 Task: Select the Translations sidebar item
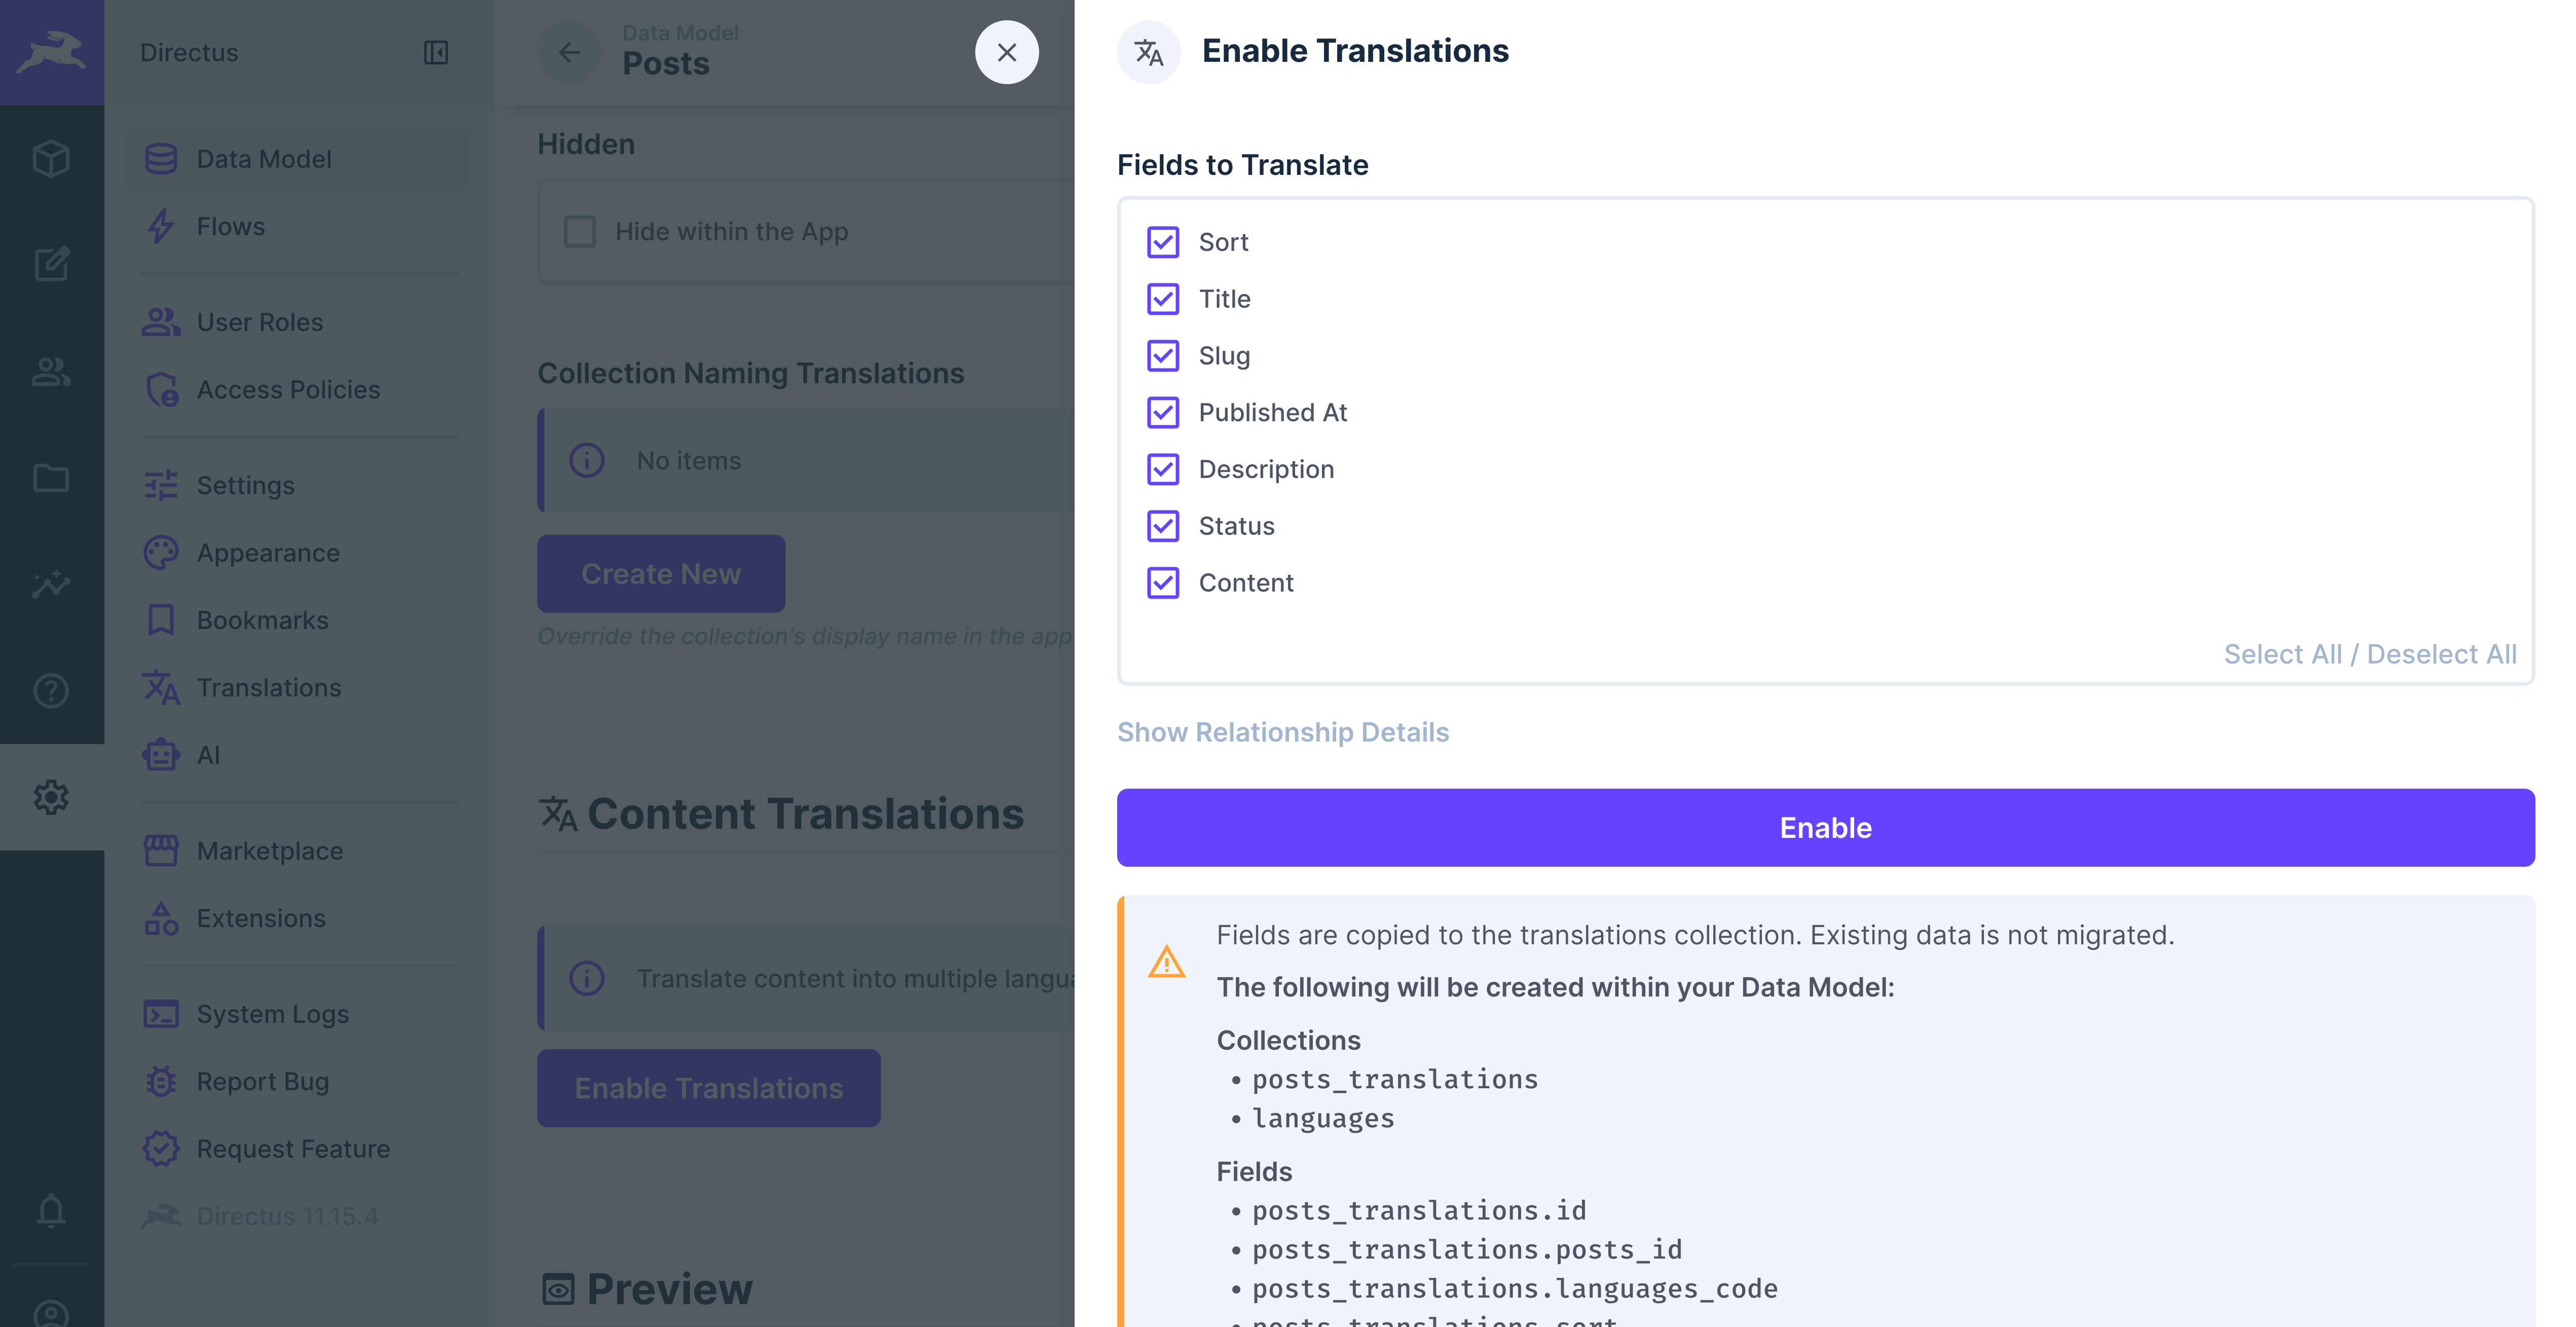point(268,687)
